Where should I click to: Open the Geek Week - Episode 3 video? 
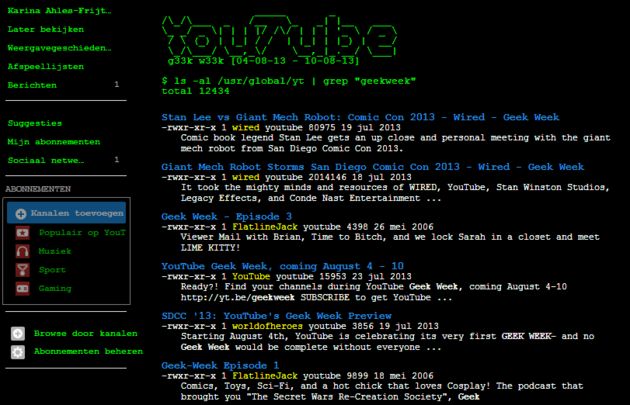(227, 217)
